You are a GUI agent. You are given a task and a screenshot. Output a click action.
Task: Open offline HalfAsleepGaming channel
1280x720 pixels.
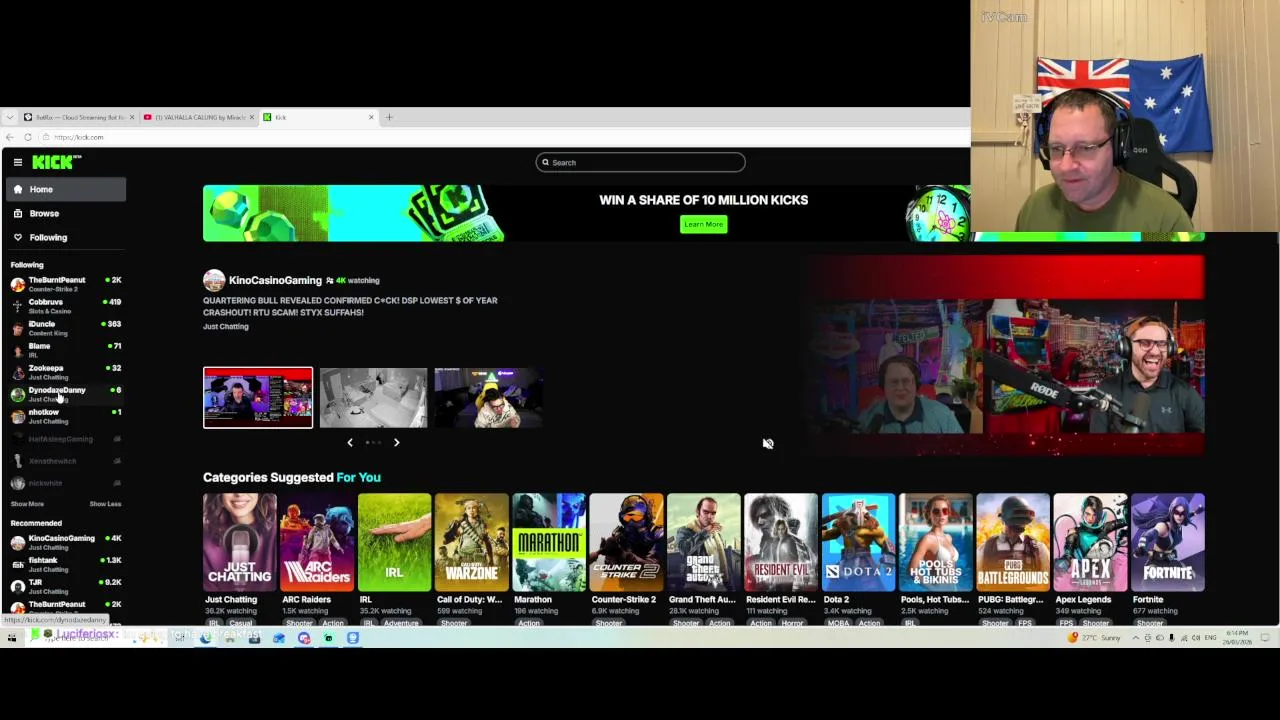click(x=65, y=439)
